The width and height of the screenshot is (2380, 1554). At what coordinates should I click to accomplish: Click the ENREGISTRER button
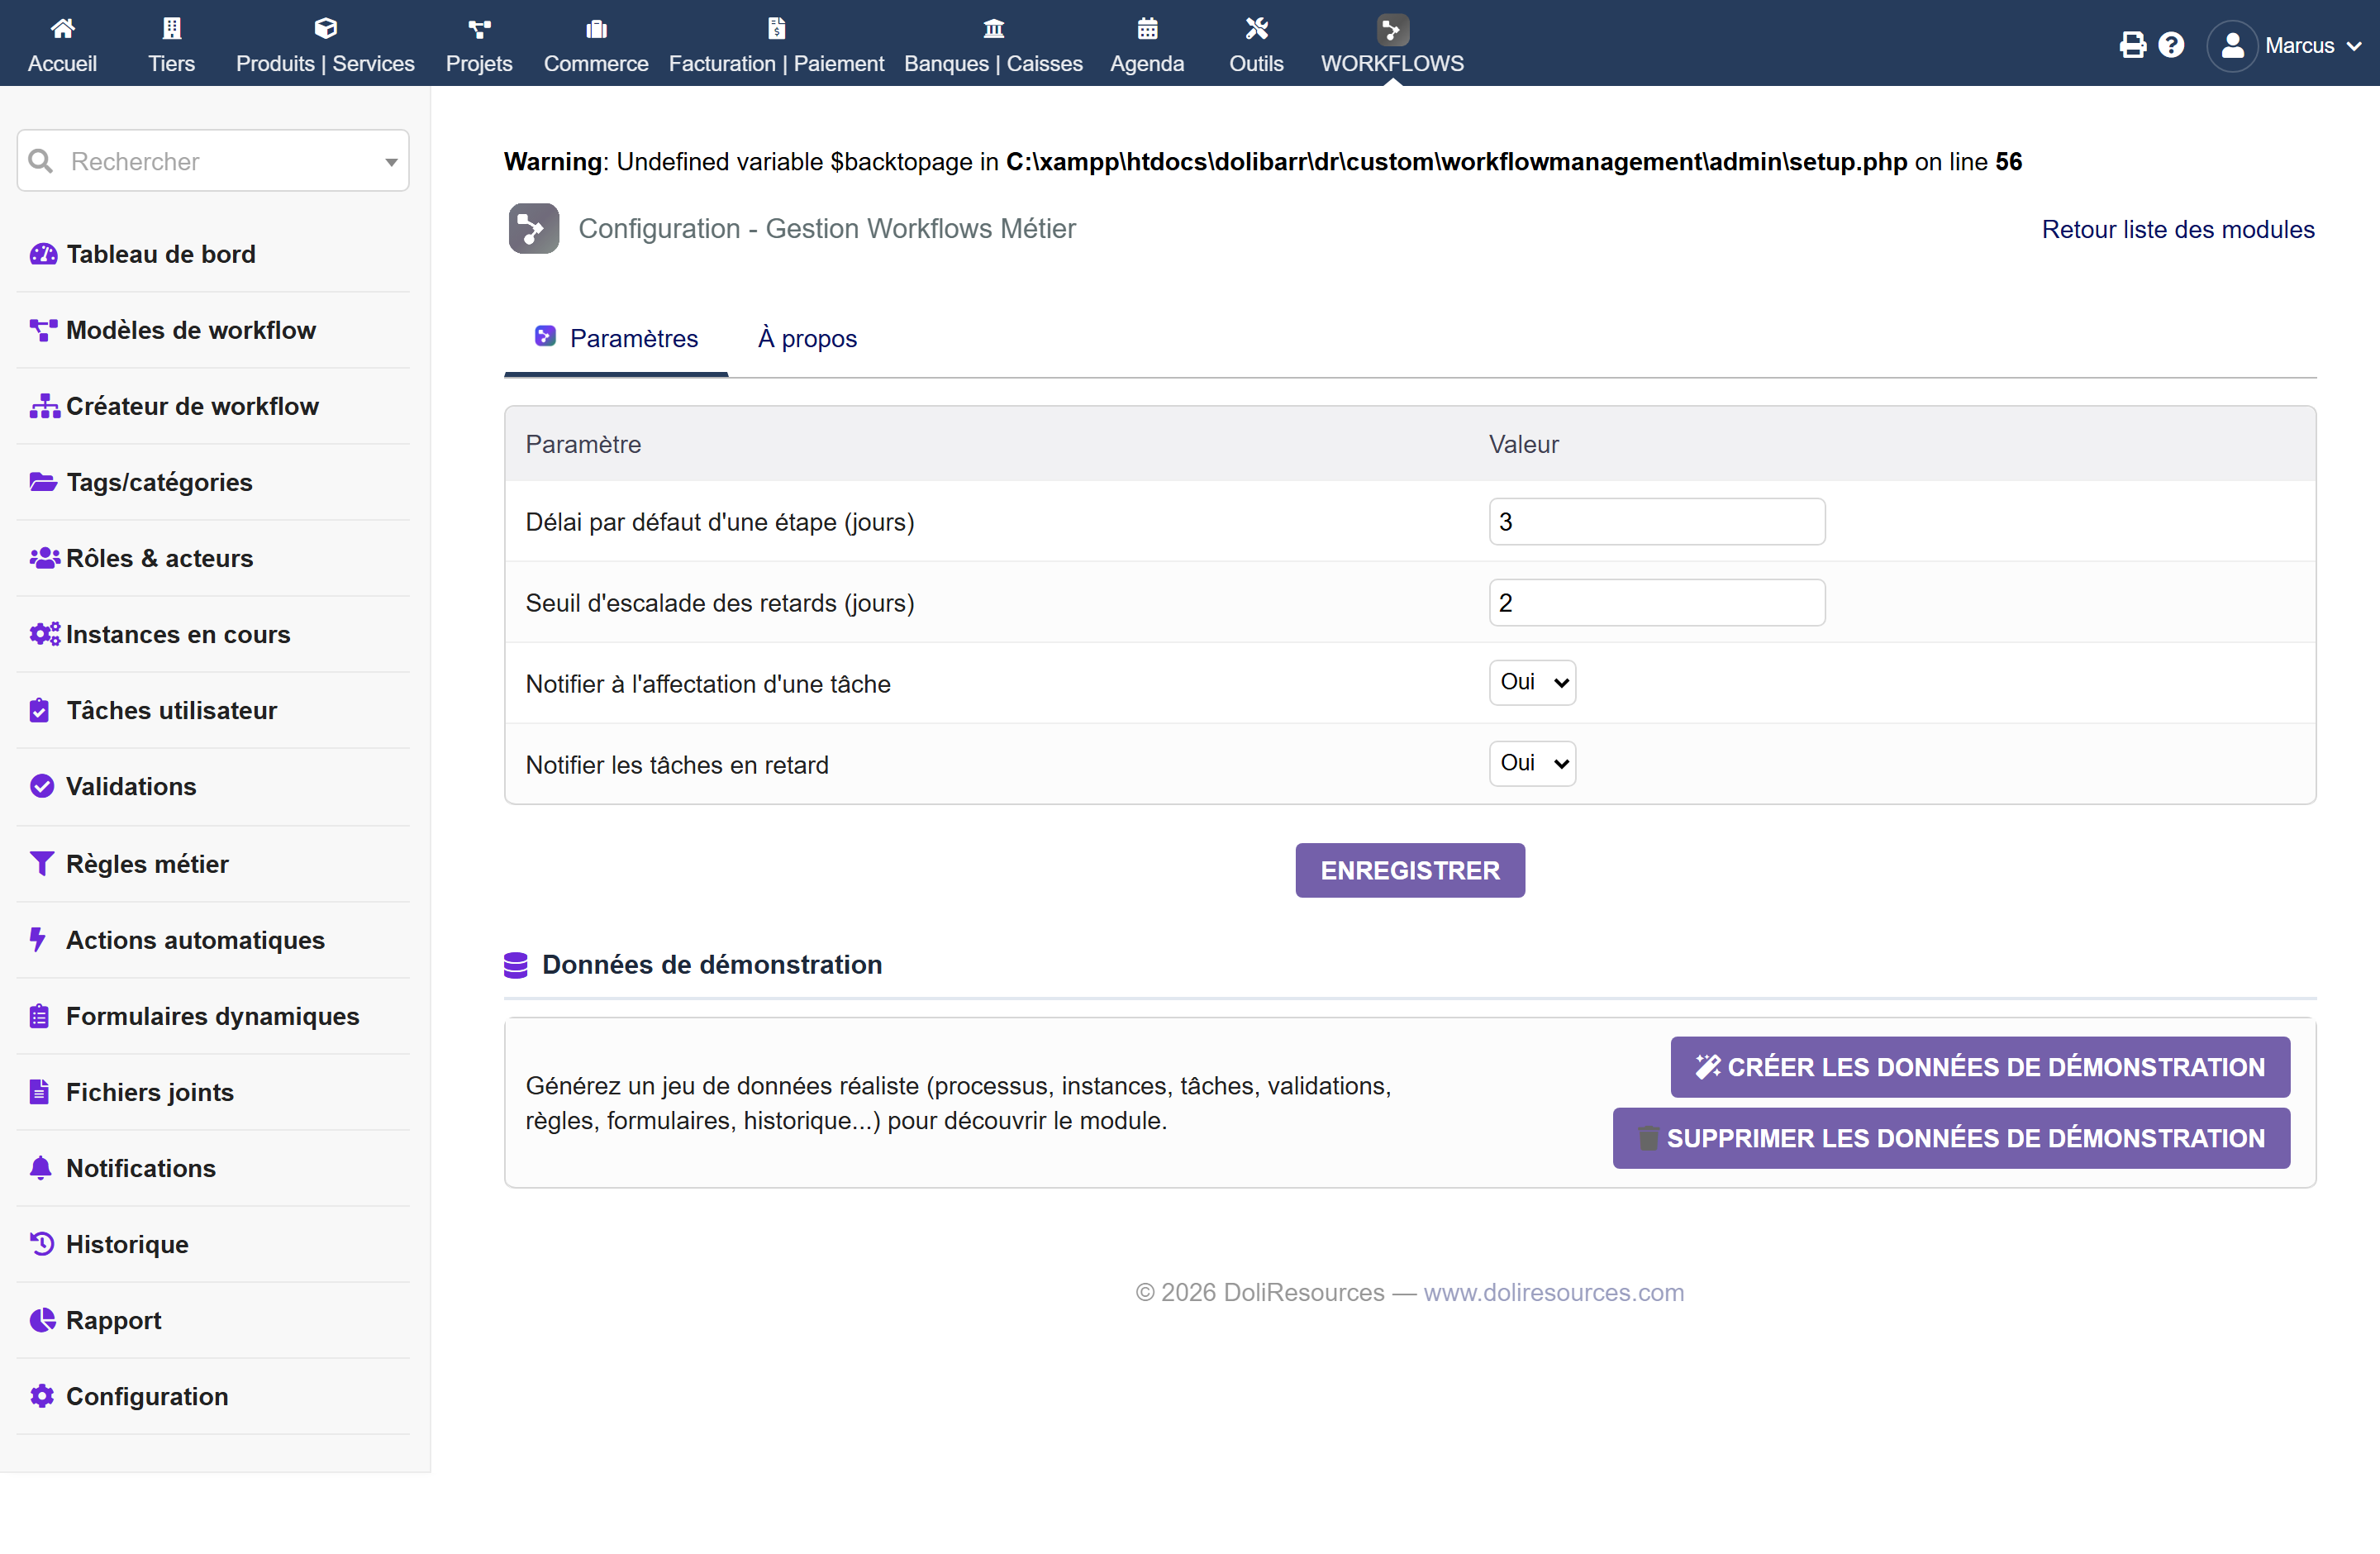coord(1410,870)
